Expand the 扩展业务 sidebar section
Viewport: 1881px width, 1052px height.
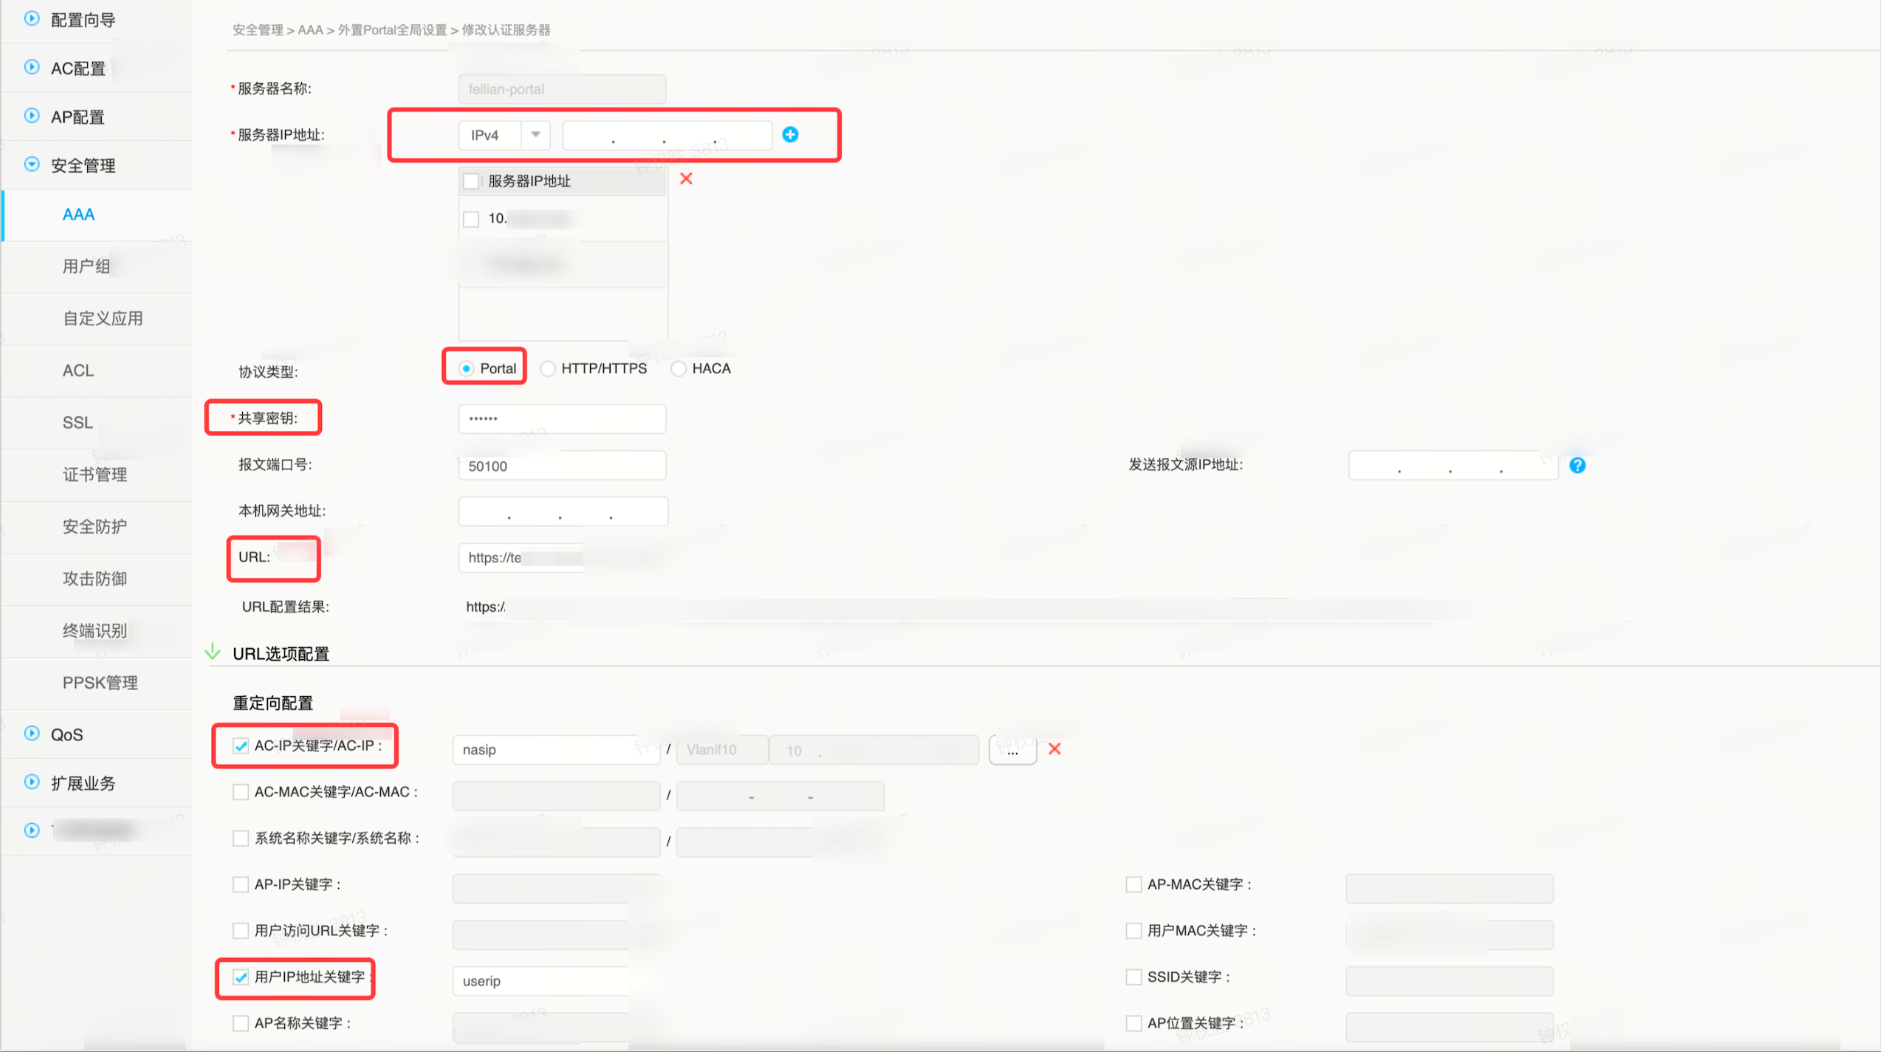(x=32, y=782)
